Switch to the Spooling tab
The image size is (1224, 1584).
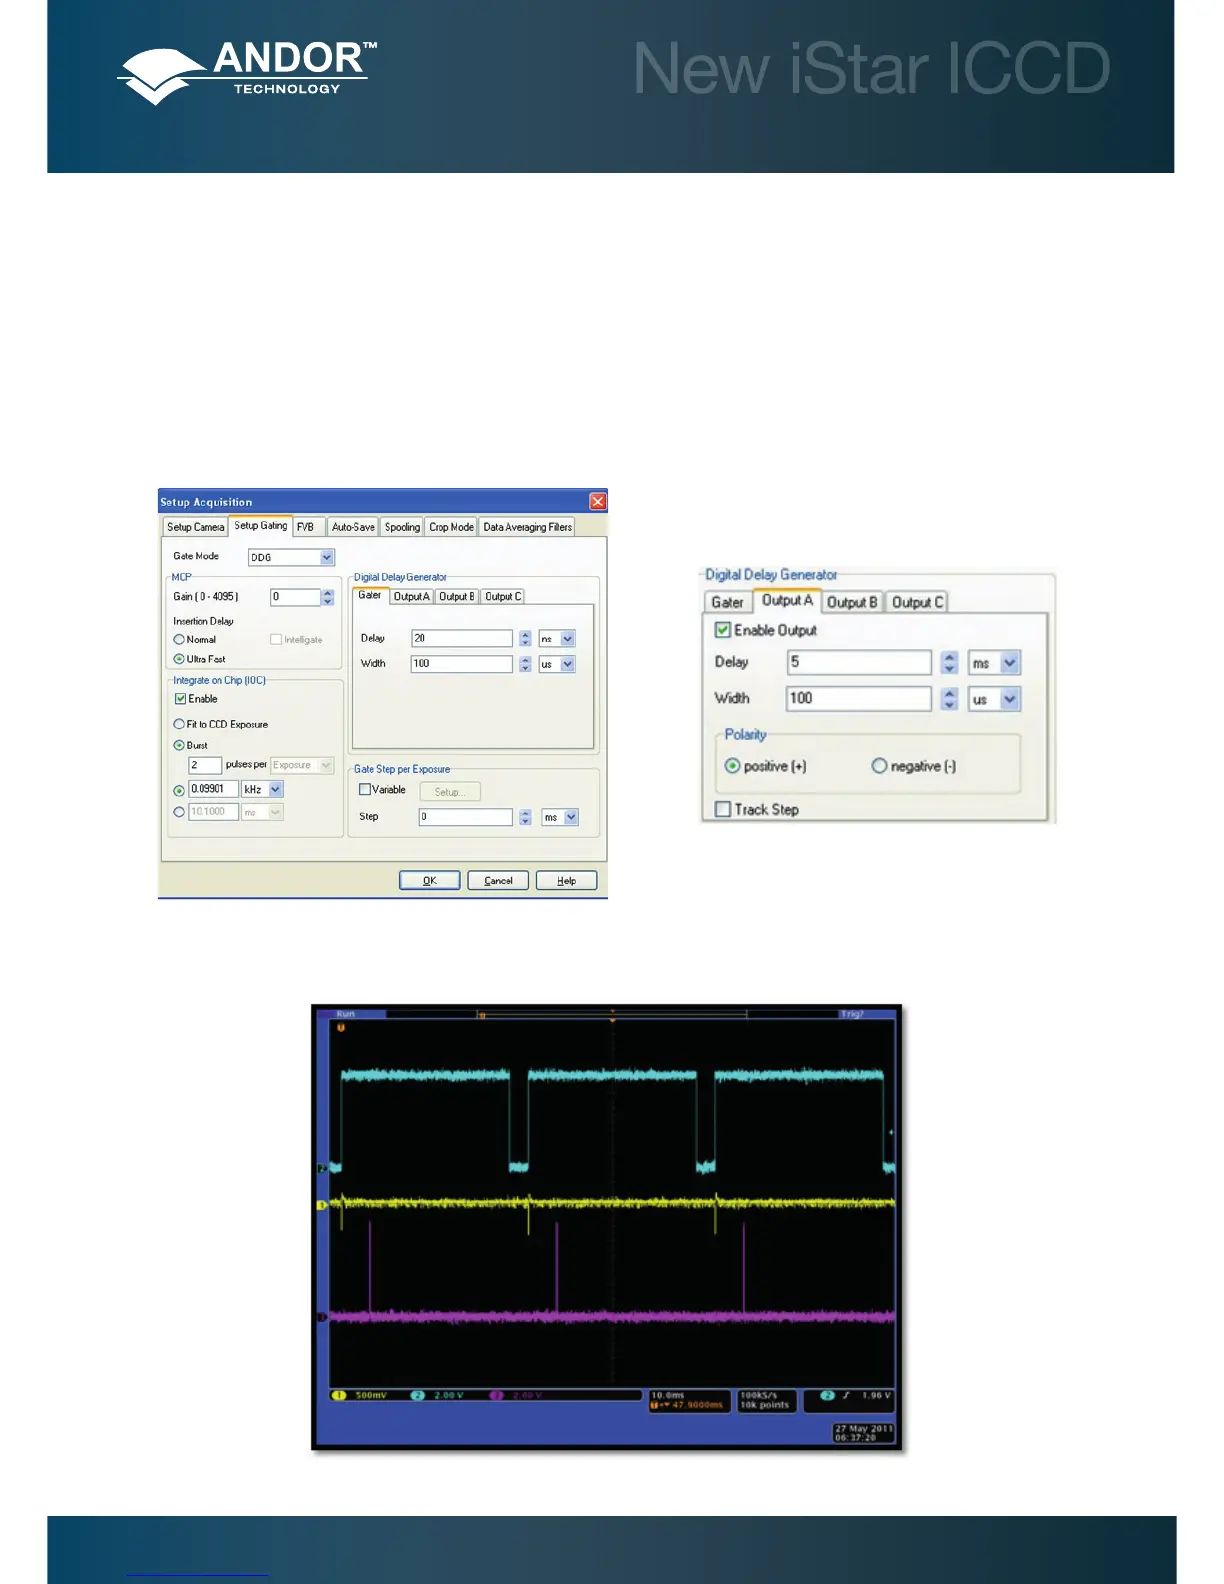[402, 527]
